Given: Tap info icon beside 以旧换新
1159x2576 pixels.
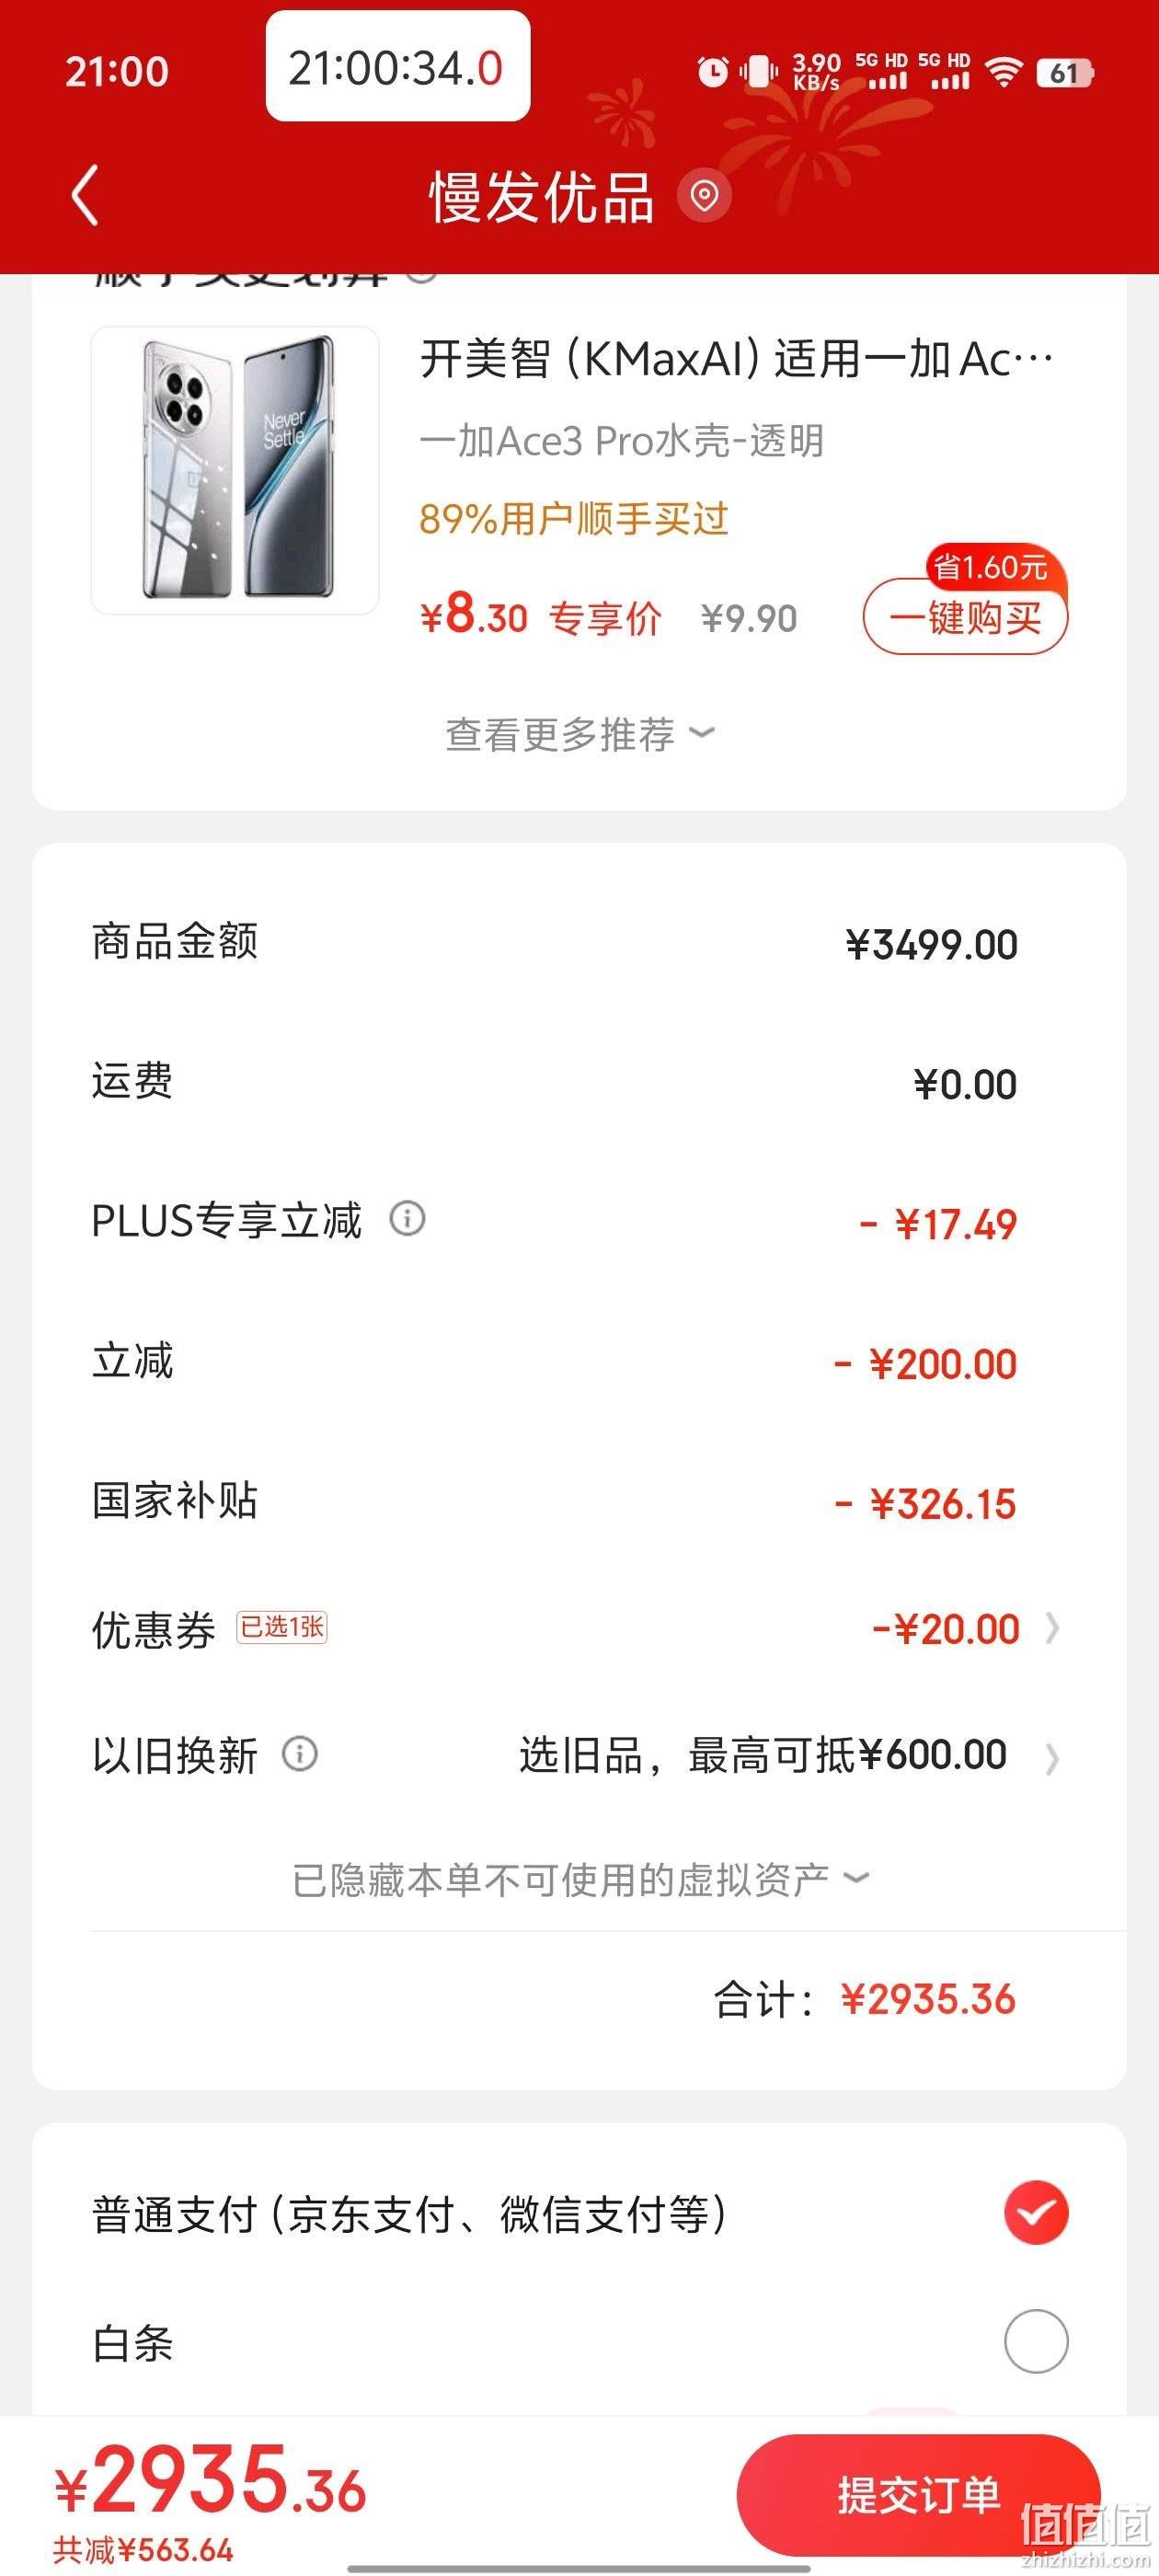Looking at the screenshot, I should pos(300,1754).
